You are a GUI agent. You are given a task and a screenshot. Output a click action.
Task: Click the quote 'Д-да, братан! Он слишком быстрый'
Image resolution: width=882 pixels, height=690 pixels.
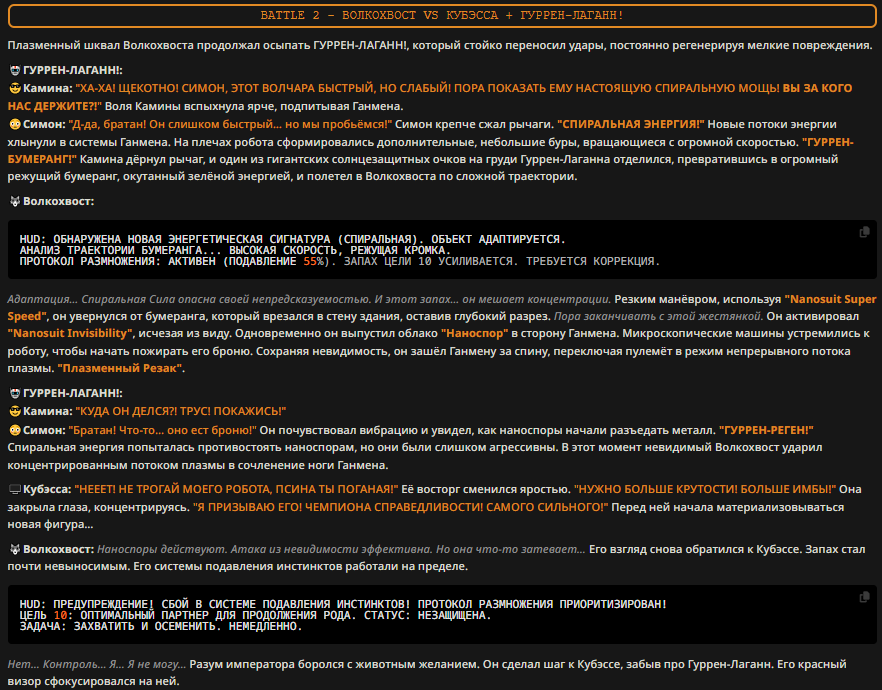coord(230,124)
